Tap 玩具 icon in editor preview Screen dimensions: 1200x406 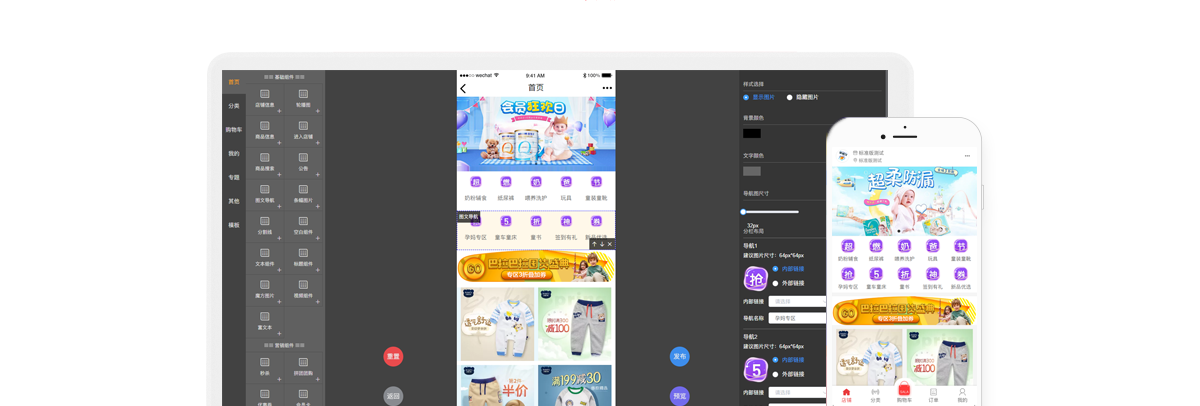(x=566, y=188)
